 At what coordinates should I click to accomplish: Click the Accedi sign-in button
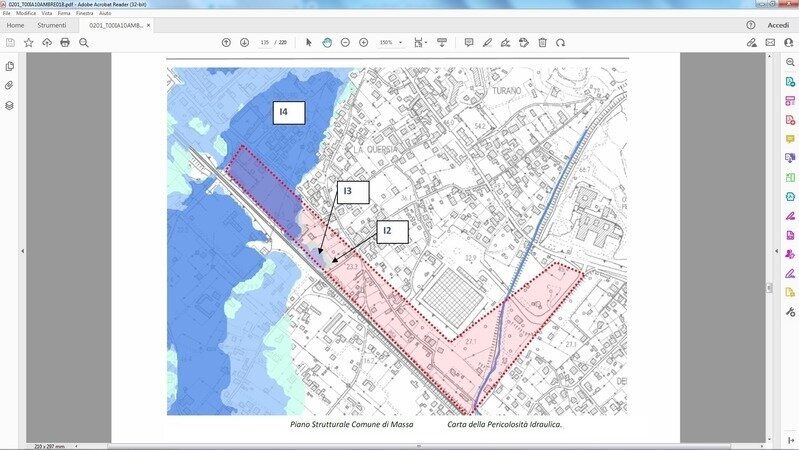coord(777,25)
